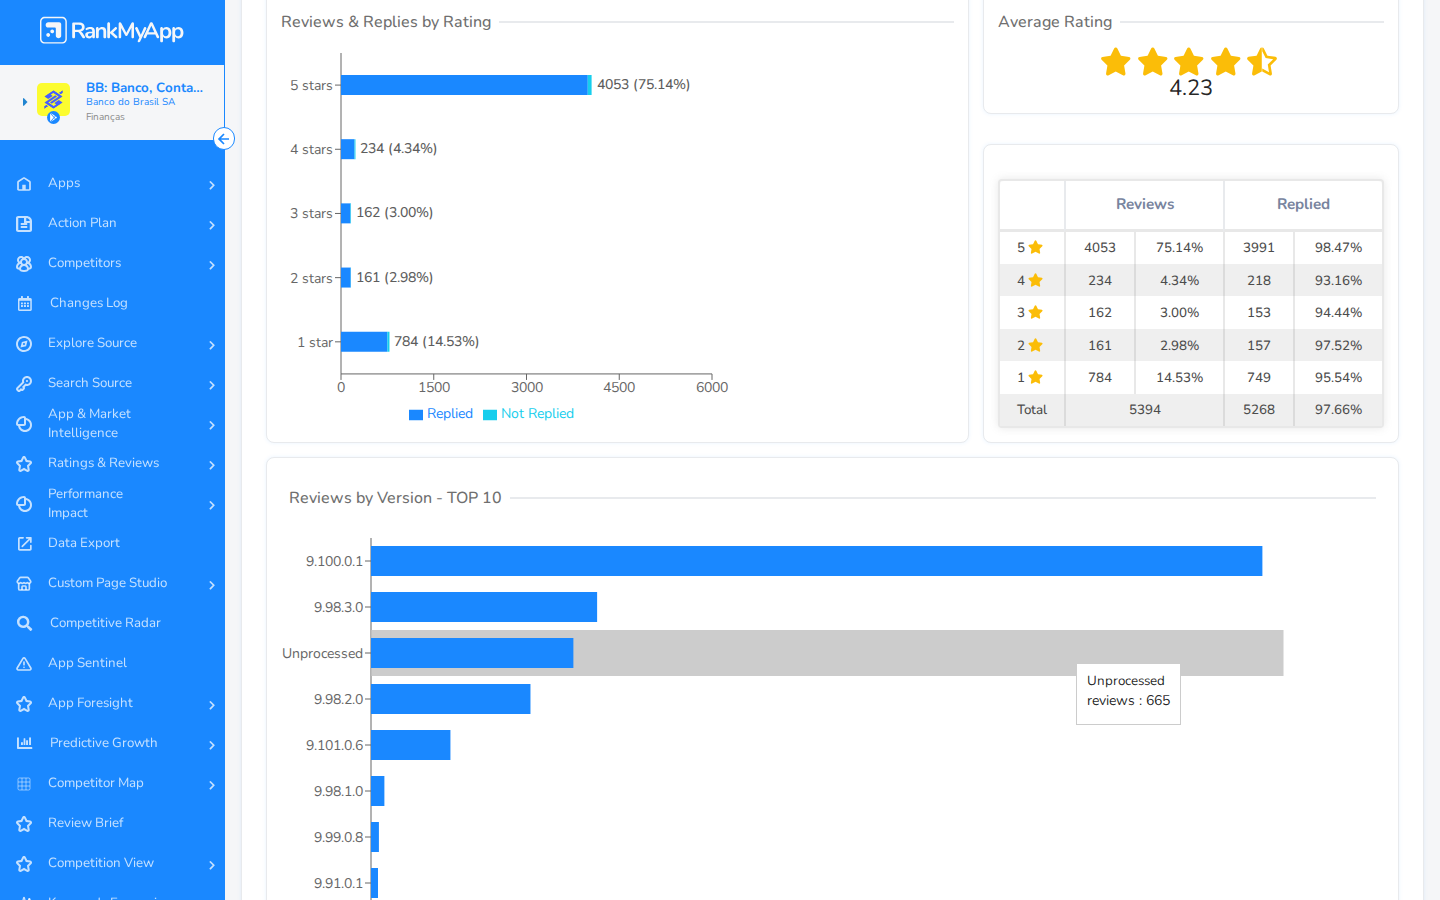Click the 4053 (75.14%) bar label
Screen dimensions: 1440x900
pyautogui.click(x=644, y=85)
